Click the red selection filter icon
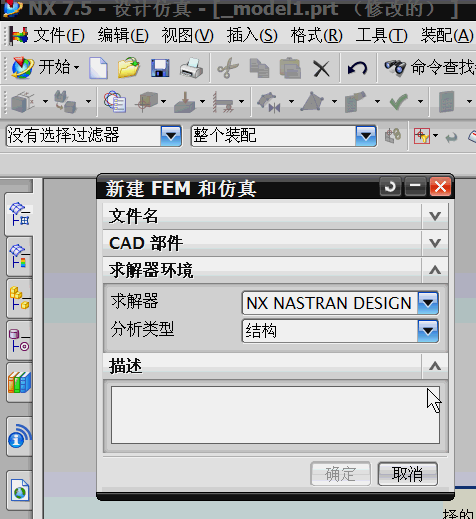Screen dimensions: 476x519 (x=422, y=136)
